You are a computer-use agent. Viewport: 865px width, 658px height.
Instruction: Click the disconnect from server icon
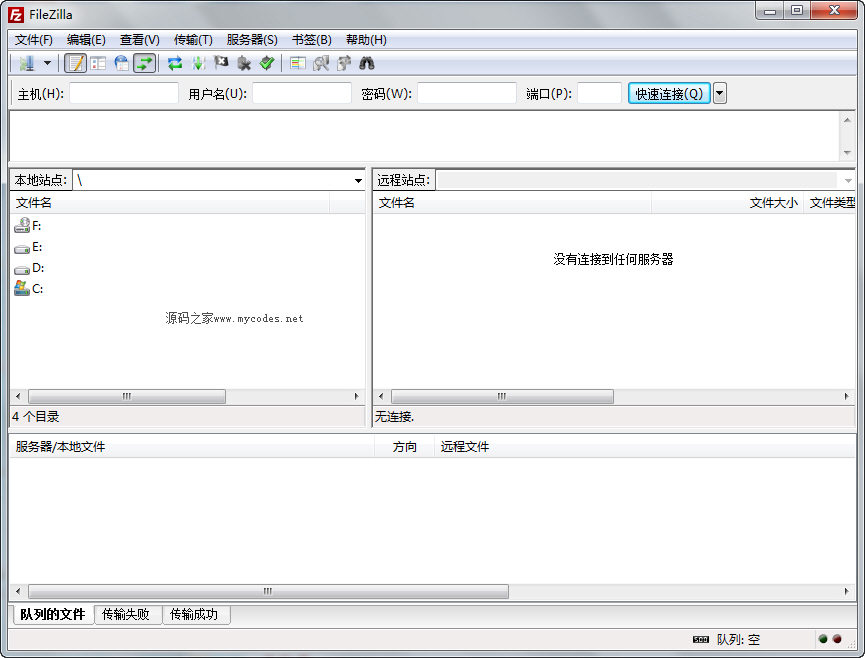pos(244,63)
